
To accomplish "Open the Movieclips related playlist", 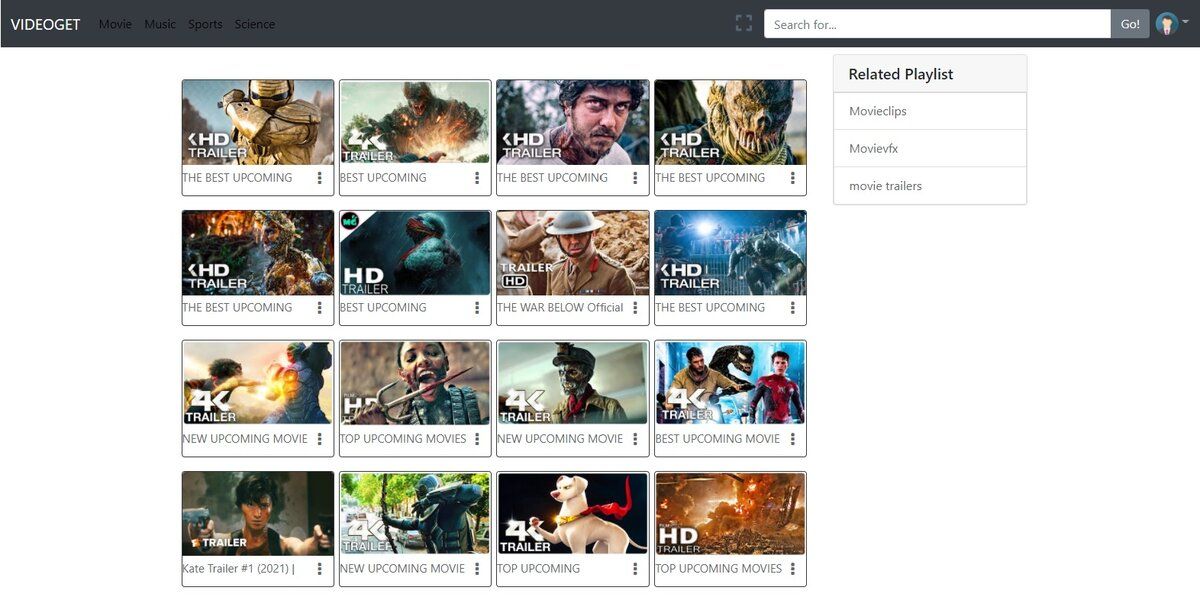I will coord(878,111).
